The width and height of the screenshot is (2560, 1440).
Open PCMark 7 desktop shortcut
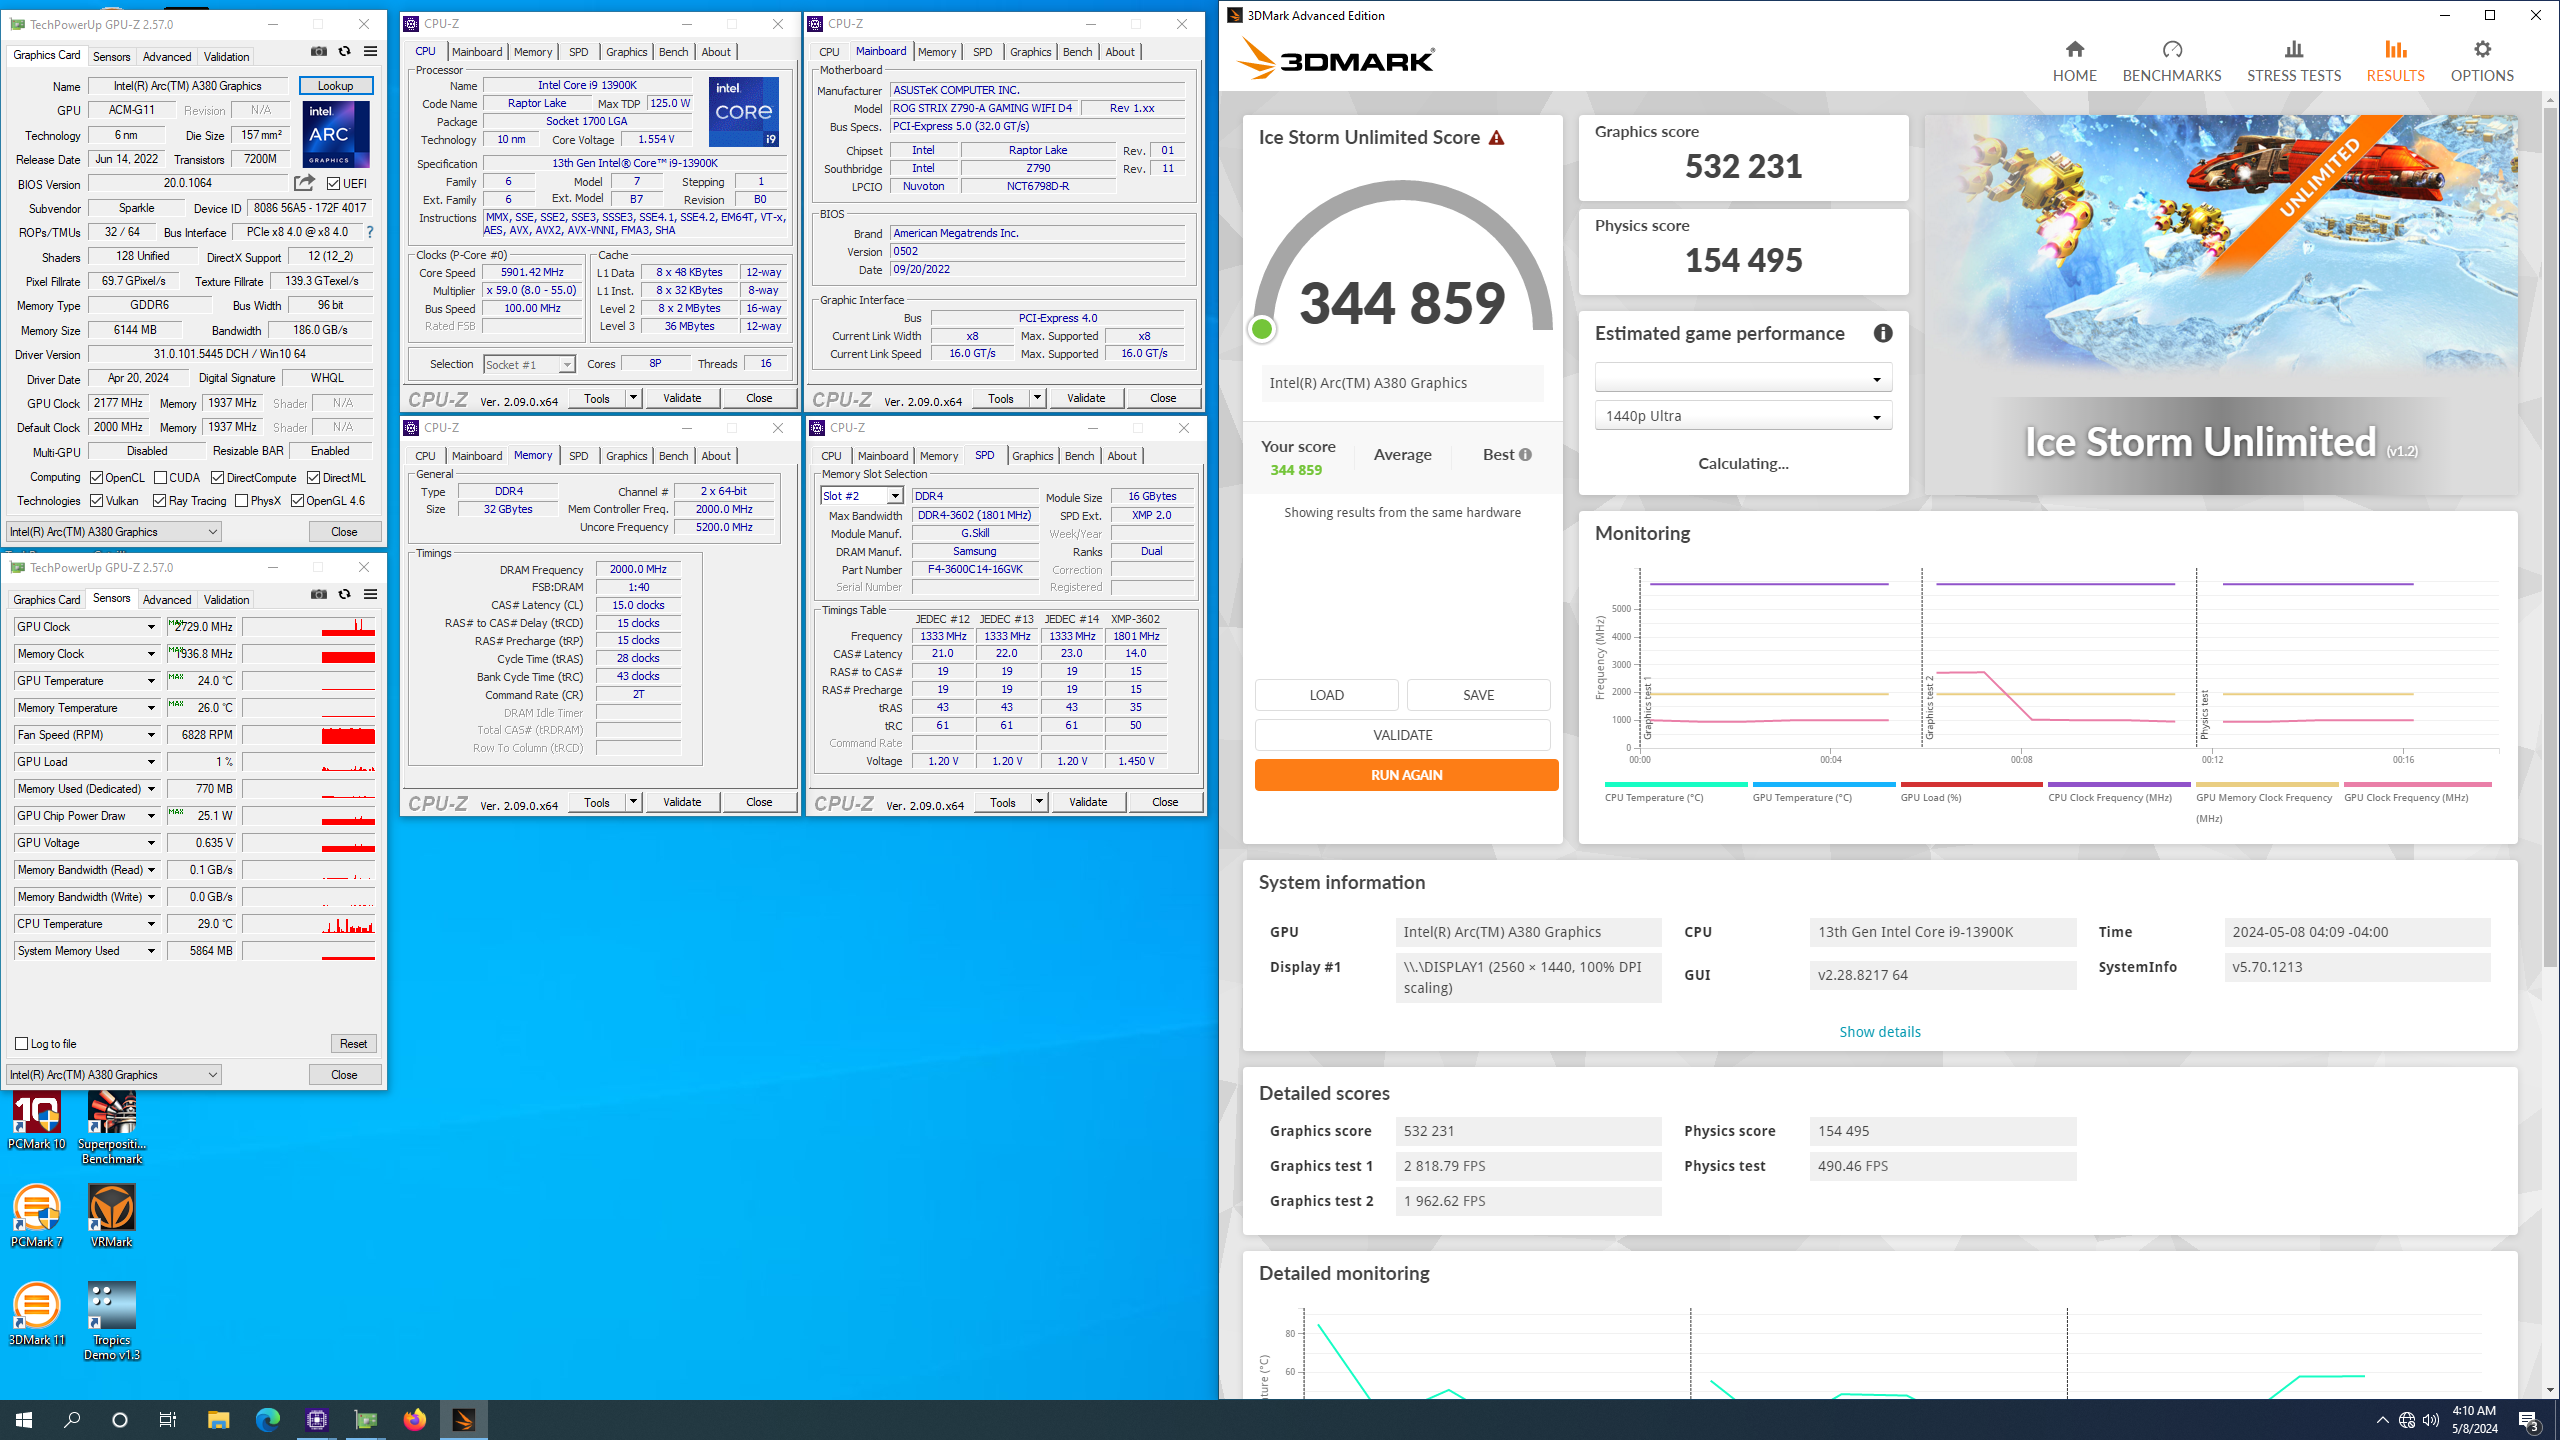pyautogui.click(x=36, y=1216)
